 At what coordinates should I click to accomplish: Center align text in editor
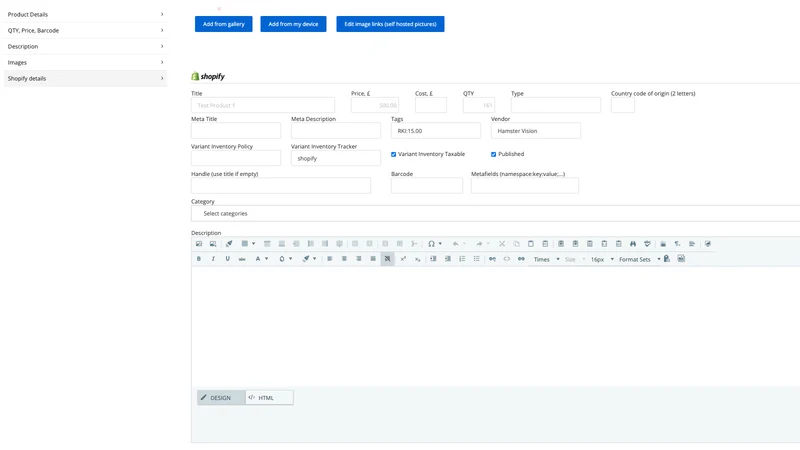coord(344,259)
